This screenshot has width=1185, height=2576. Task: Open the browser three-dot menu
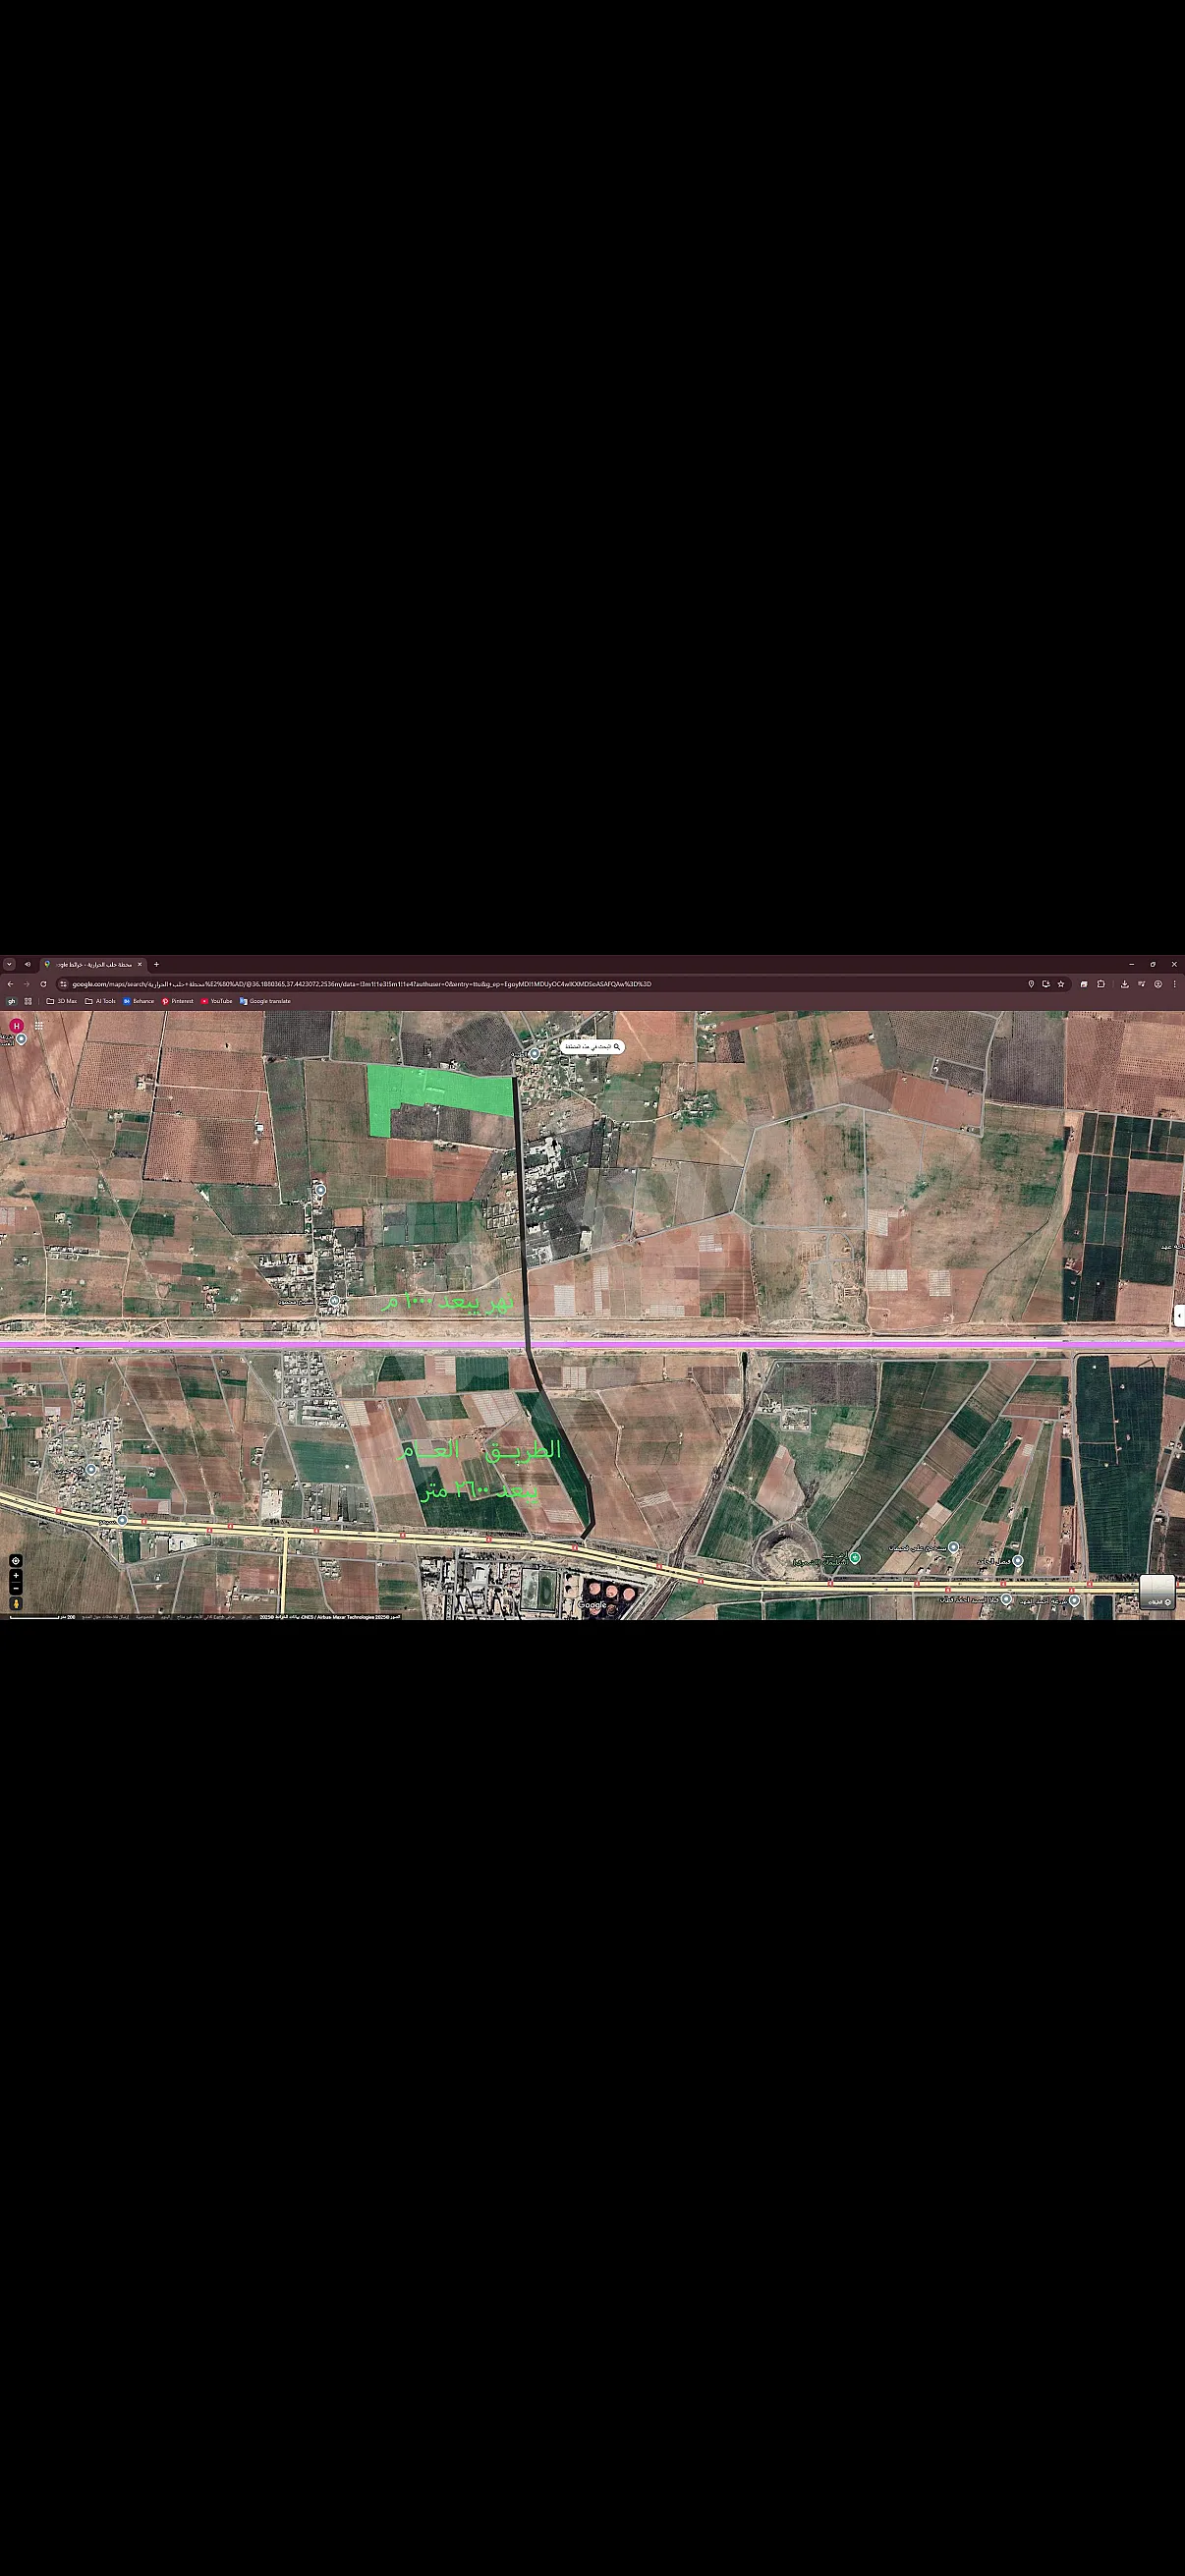[x=1174, y=984]
